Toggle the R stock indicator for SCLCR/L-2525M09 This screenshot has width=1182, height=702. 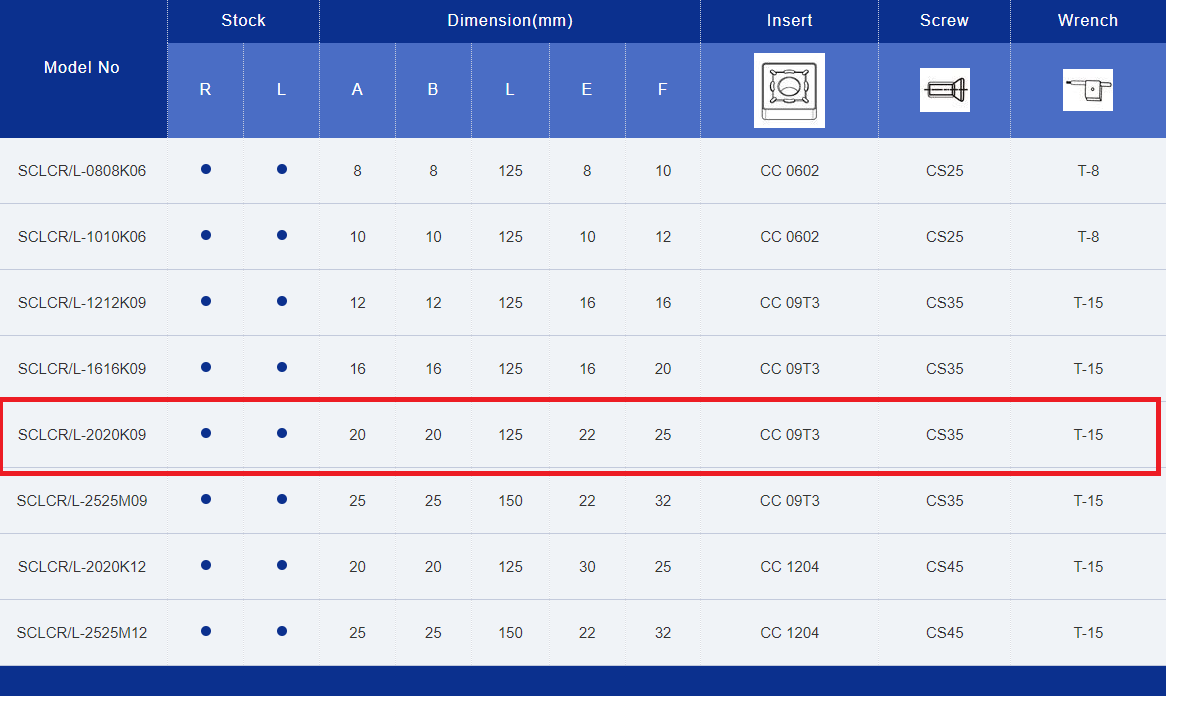tap(205, 500)
